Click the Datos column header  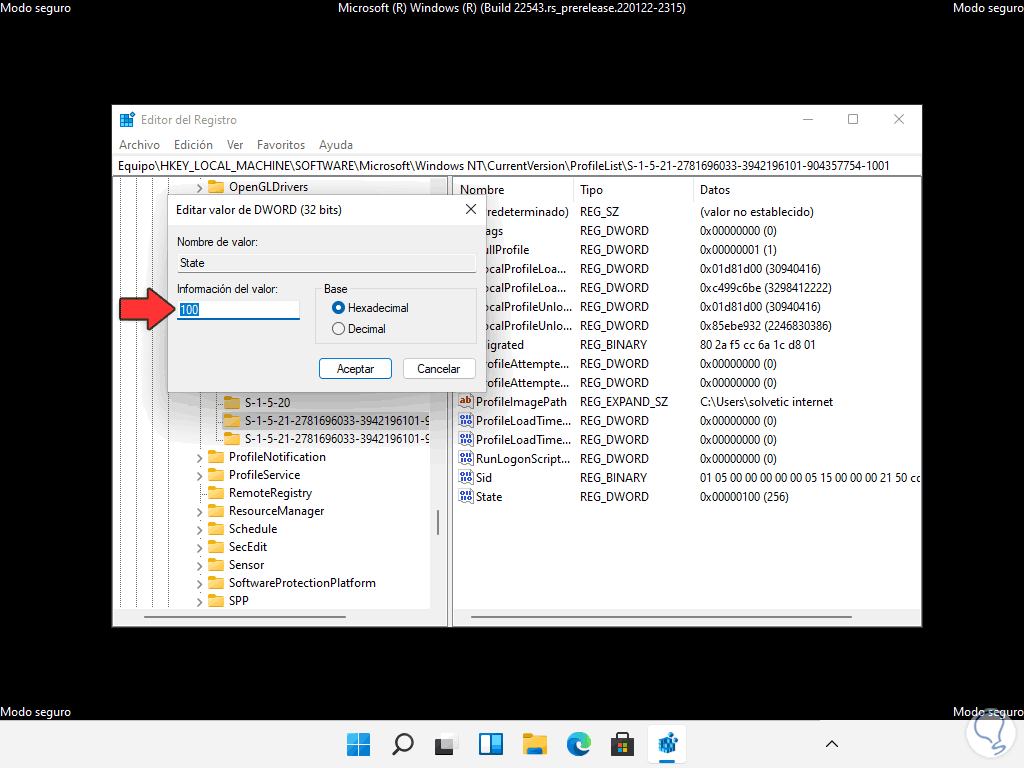click(807, 190)
